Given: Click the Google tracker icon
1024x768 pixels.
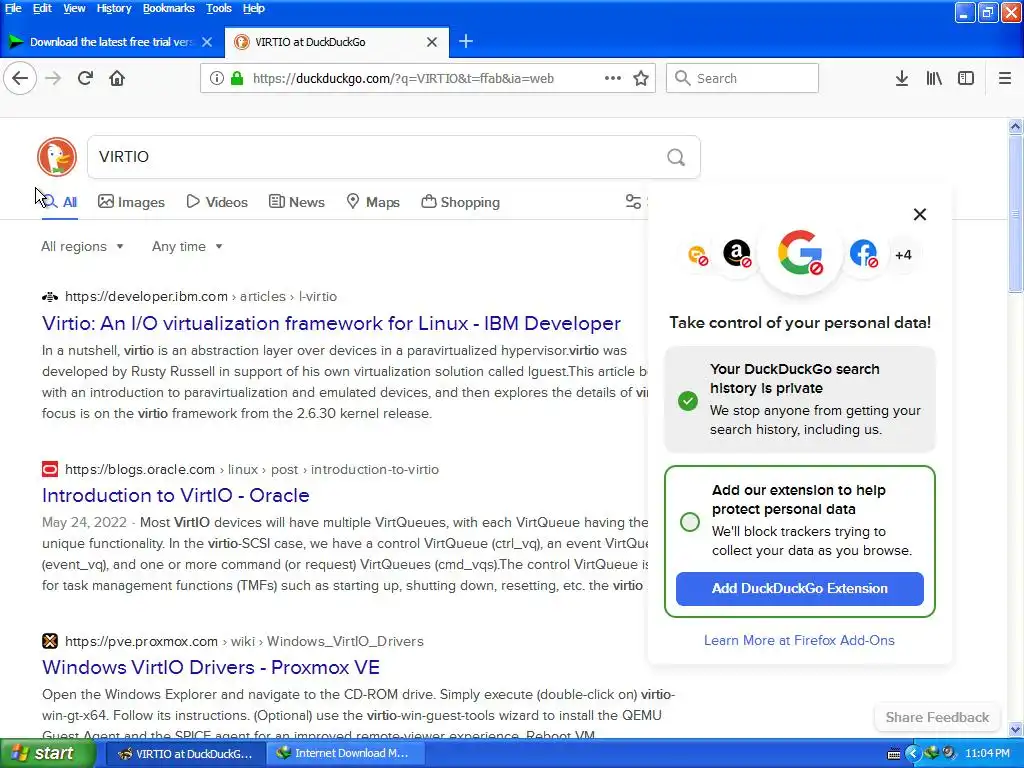Looking at the screenshot, I should (x=801, y=252).
